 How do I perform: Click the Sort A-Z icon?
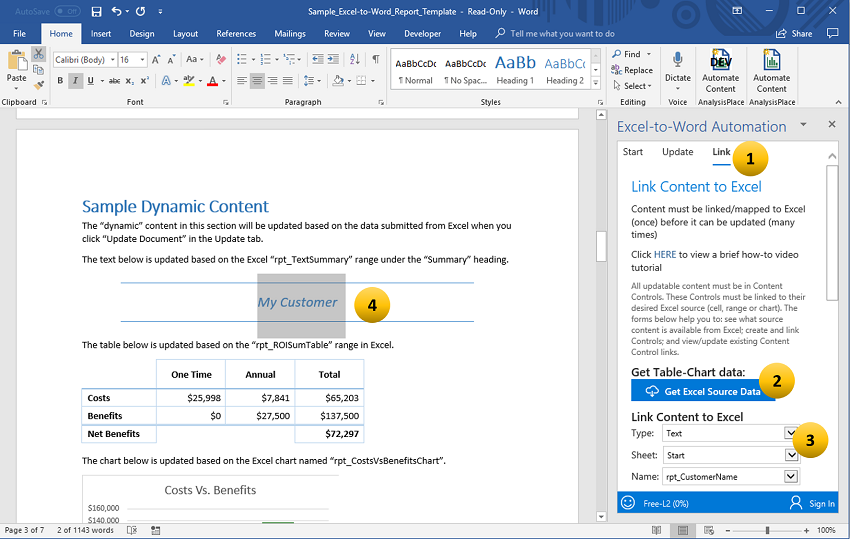[355, 59]
